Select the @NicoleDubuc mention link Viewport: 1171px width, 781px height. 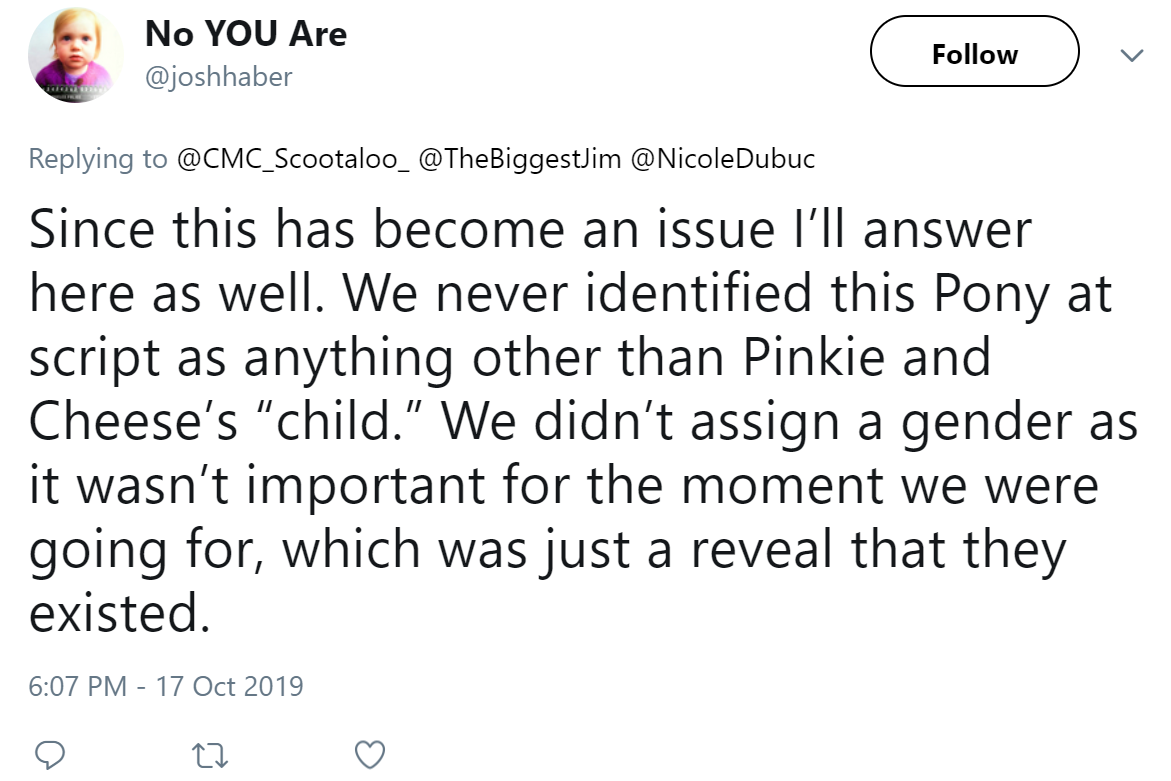coord(723,159)
